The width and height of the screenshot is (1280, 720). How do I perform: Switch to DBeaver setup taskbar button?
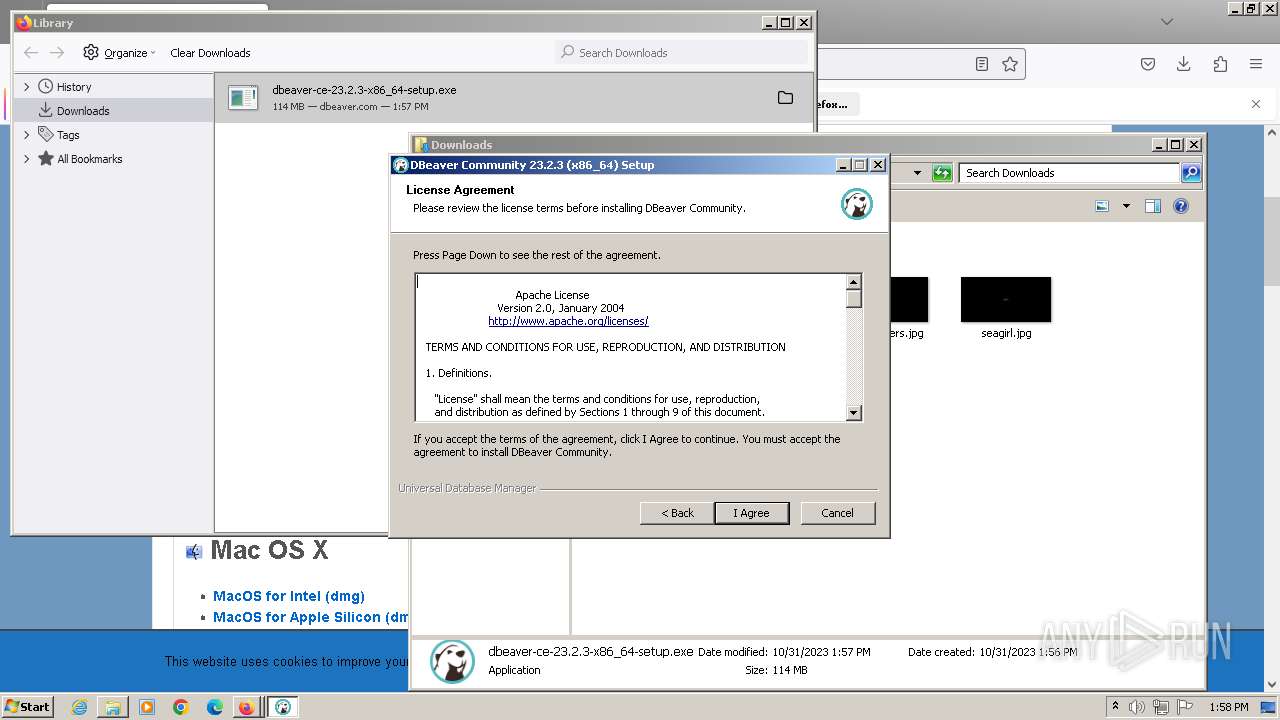283,707
